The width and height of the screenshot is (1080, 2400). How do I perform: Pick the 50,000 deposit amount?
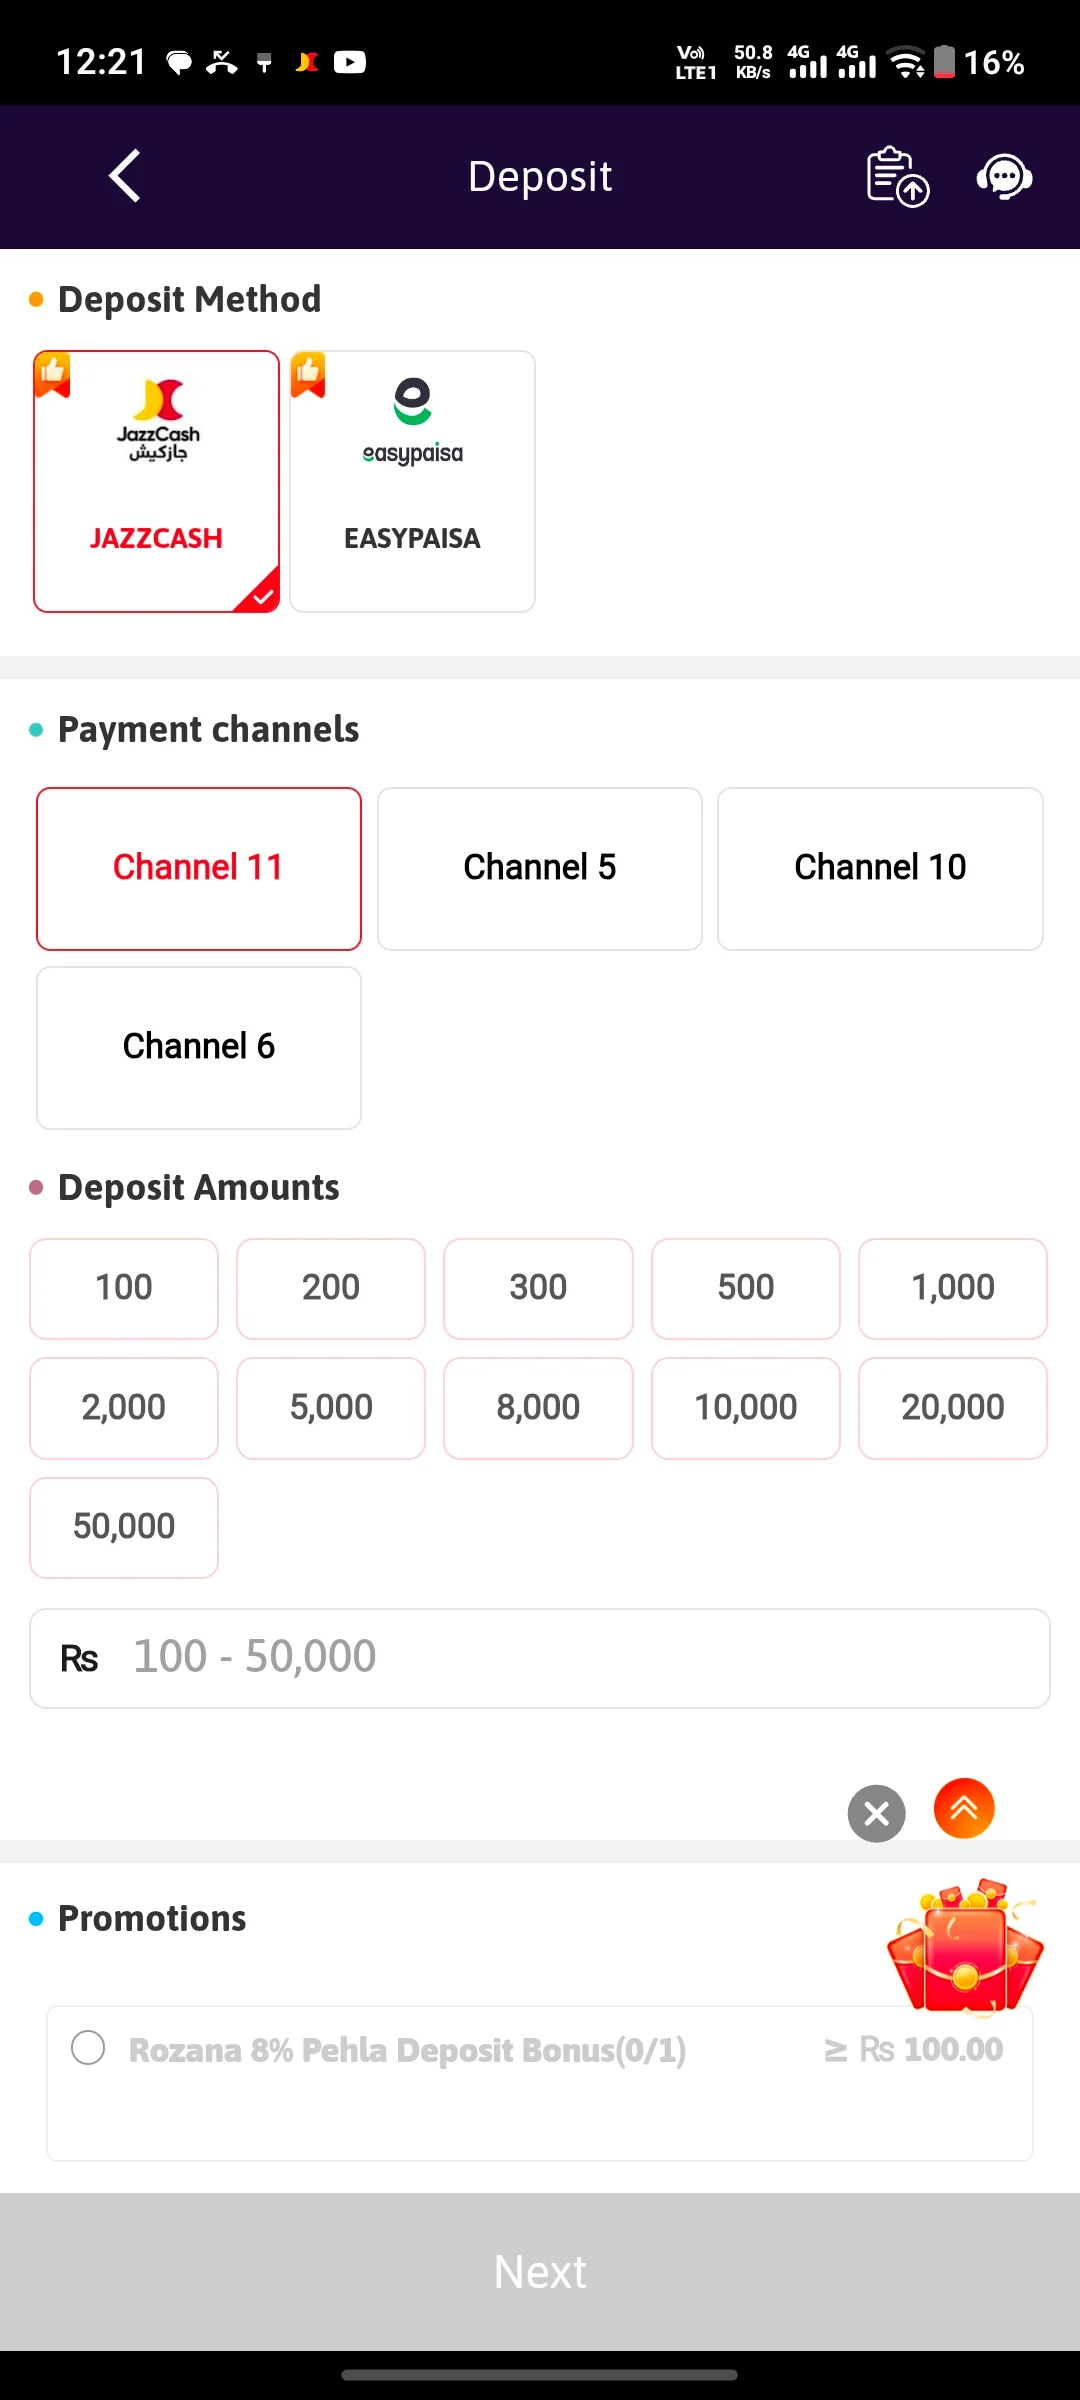click(124, 1527)
